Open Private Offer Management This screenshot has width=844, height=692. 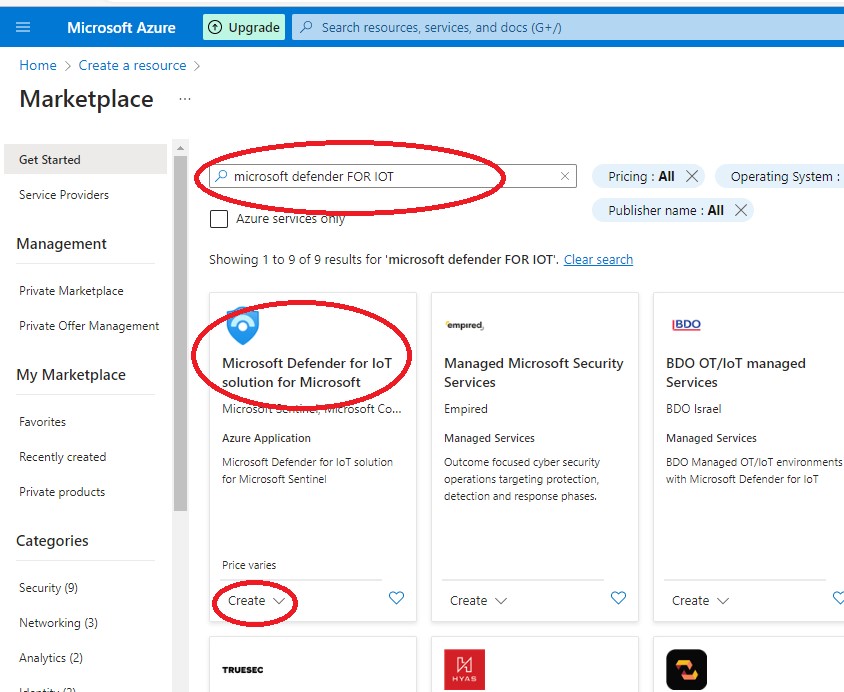click(x=89, y=326)
